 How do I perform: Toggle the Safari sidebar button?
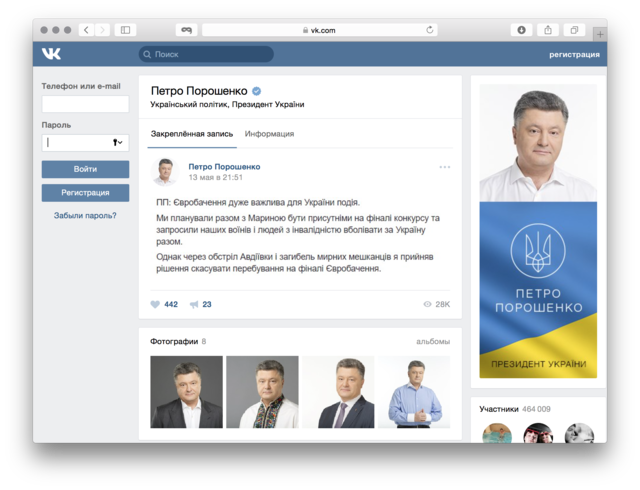tap(125, 30)
